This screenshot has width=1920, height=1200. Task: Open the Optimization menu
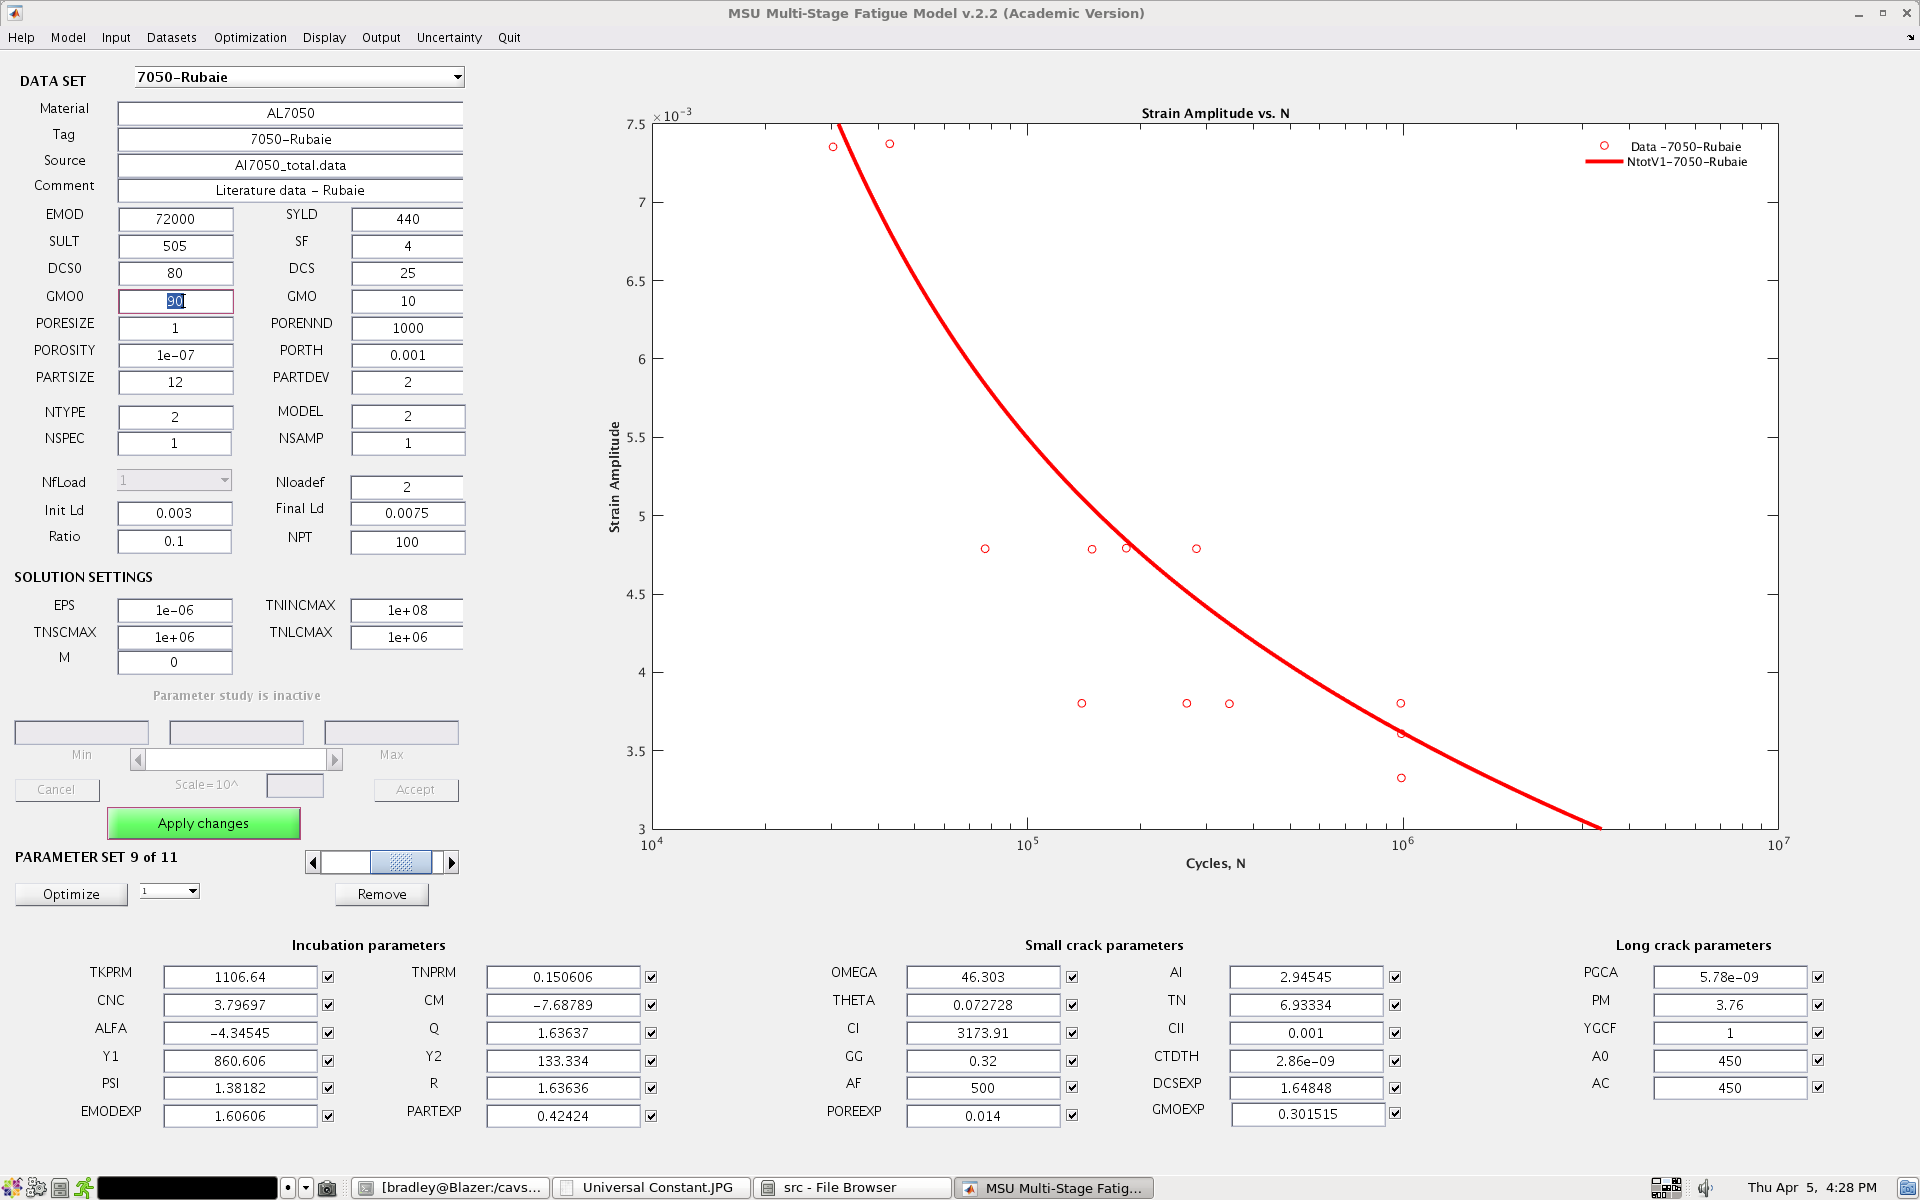[250, 38]
